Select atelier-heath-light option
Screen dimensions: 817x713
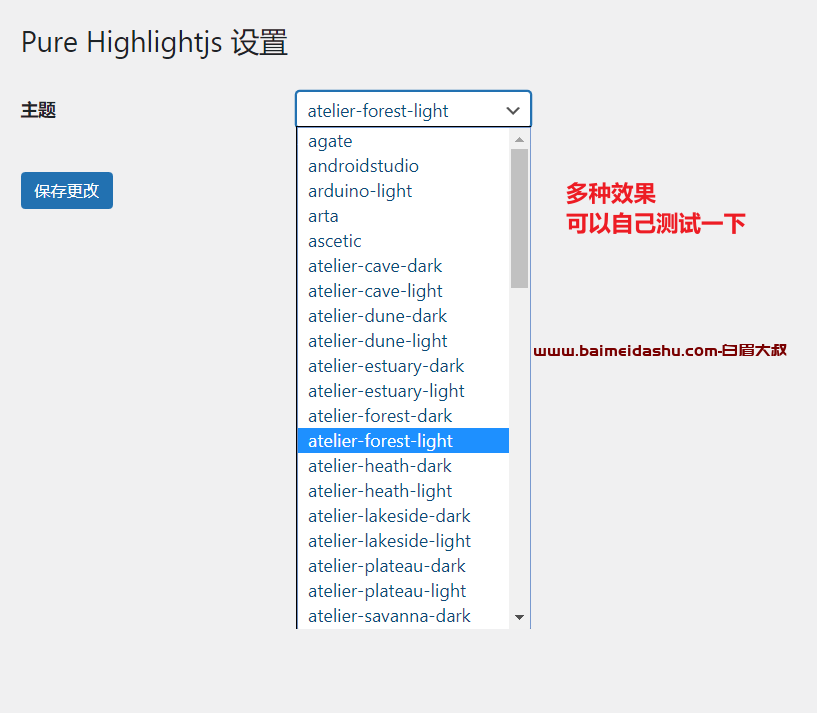pos(403,491)
